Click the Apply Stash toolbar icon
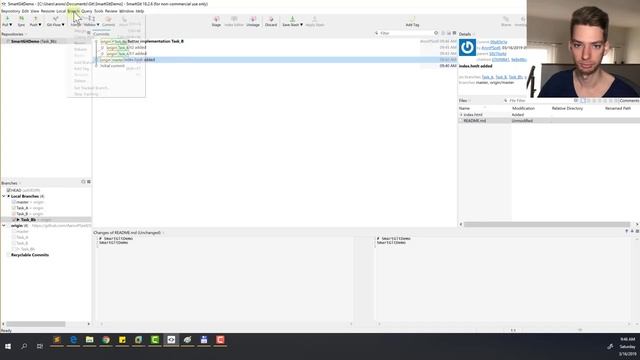The image size is (640, 360). pyautogui.click(x=315, y=19)
